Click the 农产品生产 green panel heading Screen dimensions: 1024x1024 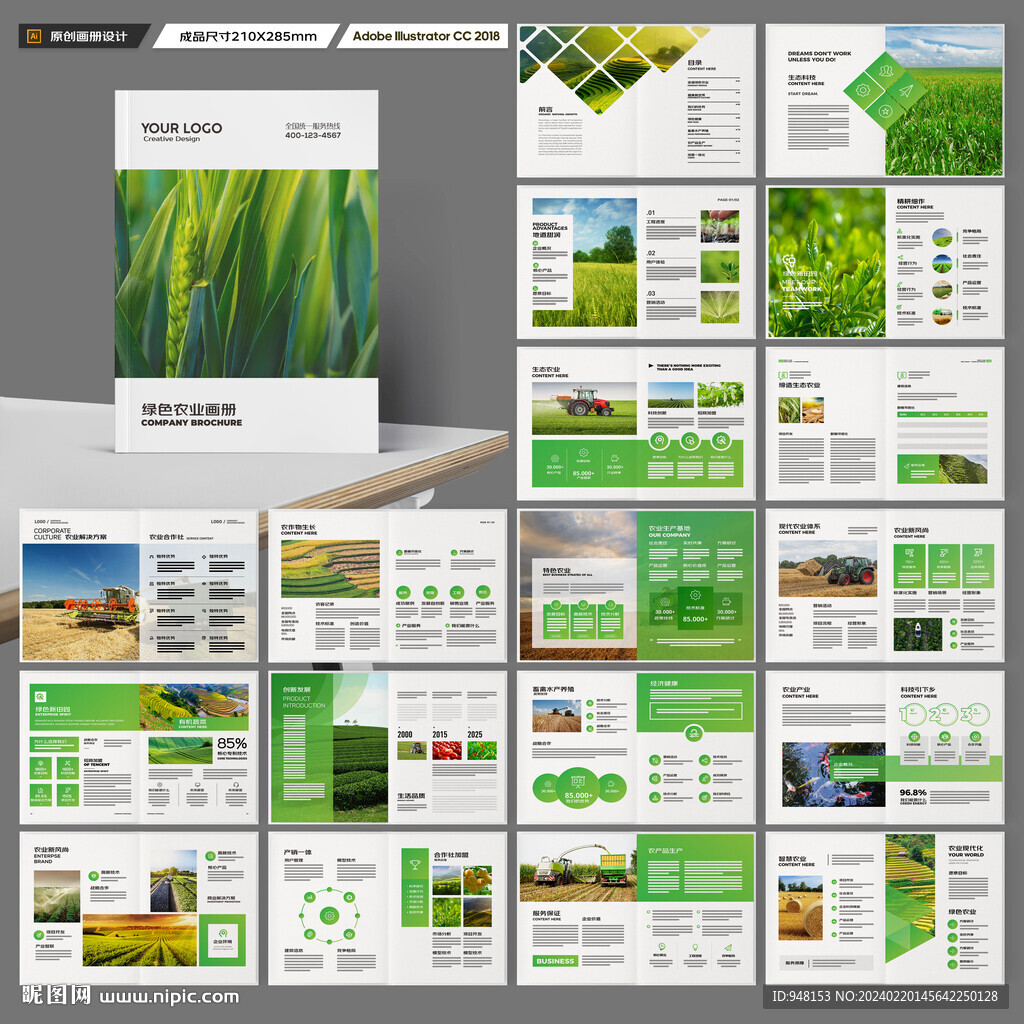click(x=665, y=850)
